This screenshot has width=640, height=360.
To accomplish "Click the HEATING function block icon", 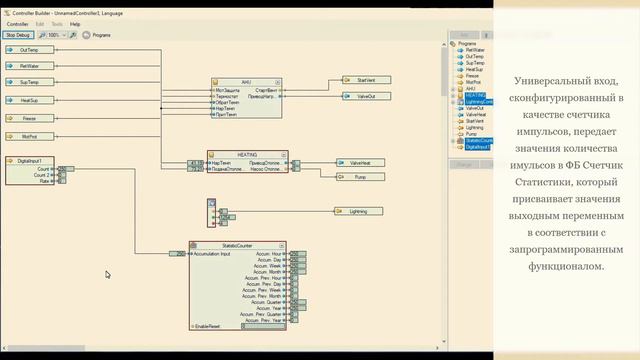I will [211, 155].
